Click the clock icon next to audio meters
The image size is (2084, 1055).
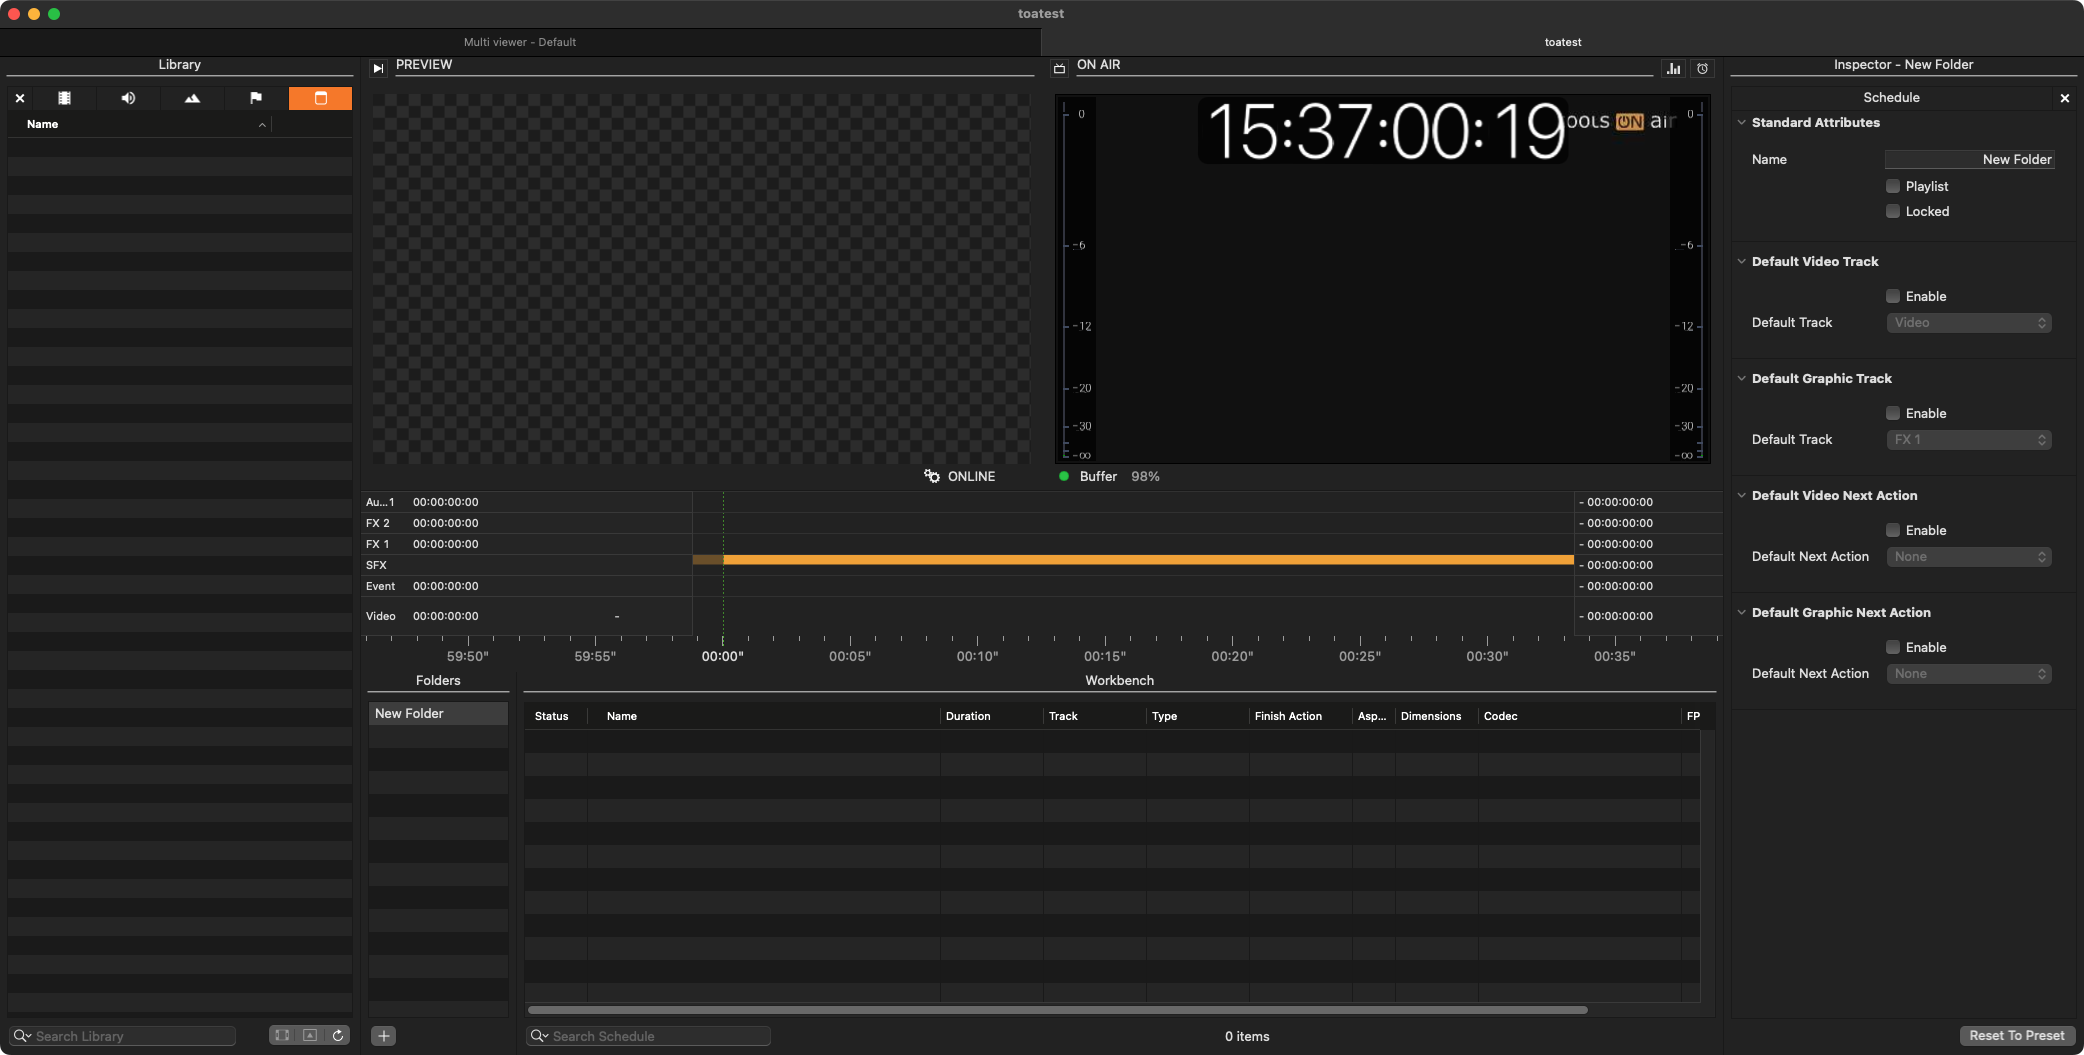click(x=1702, y=68)
